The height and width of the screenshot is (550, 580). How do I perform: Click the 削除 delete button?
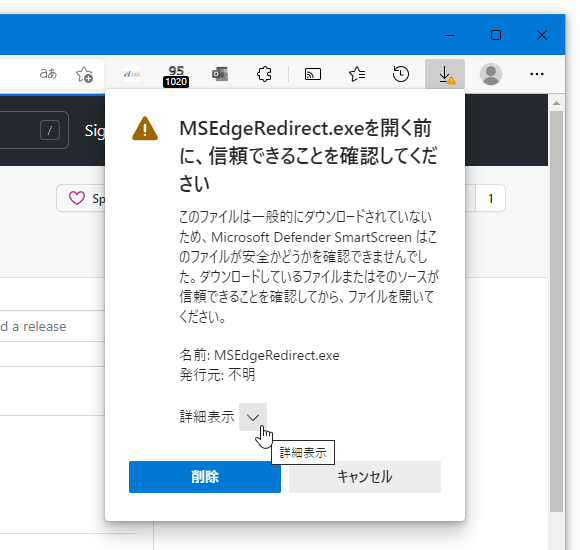[205, 477]
